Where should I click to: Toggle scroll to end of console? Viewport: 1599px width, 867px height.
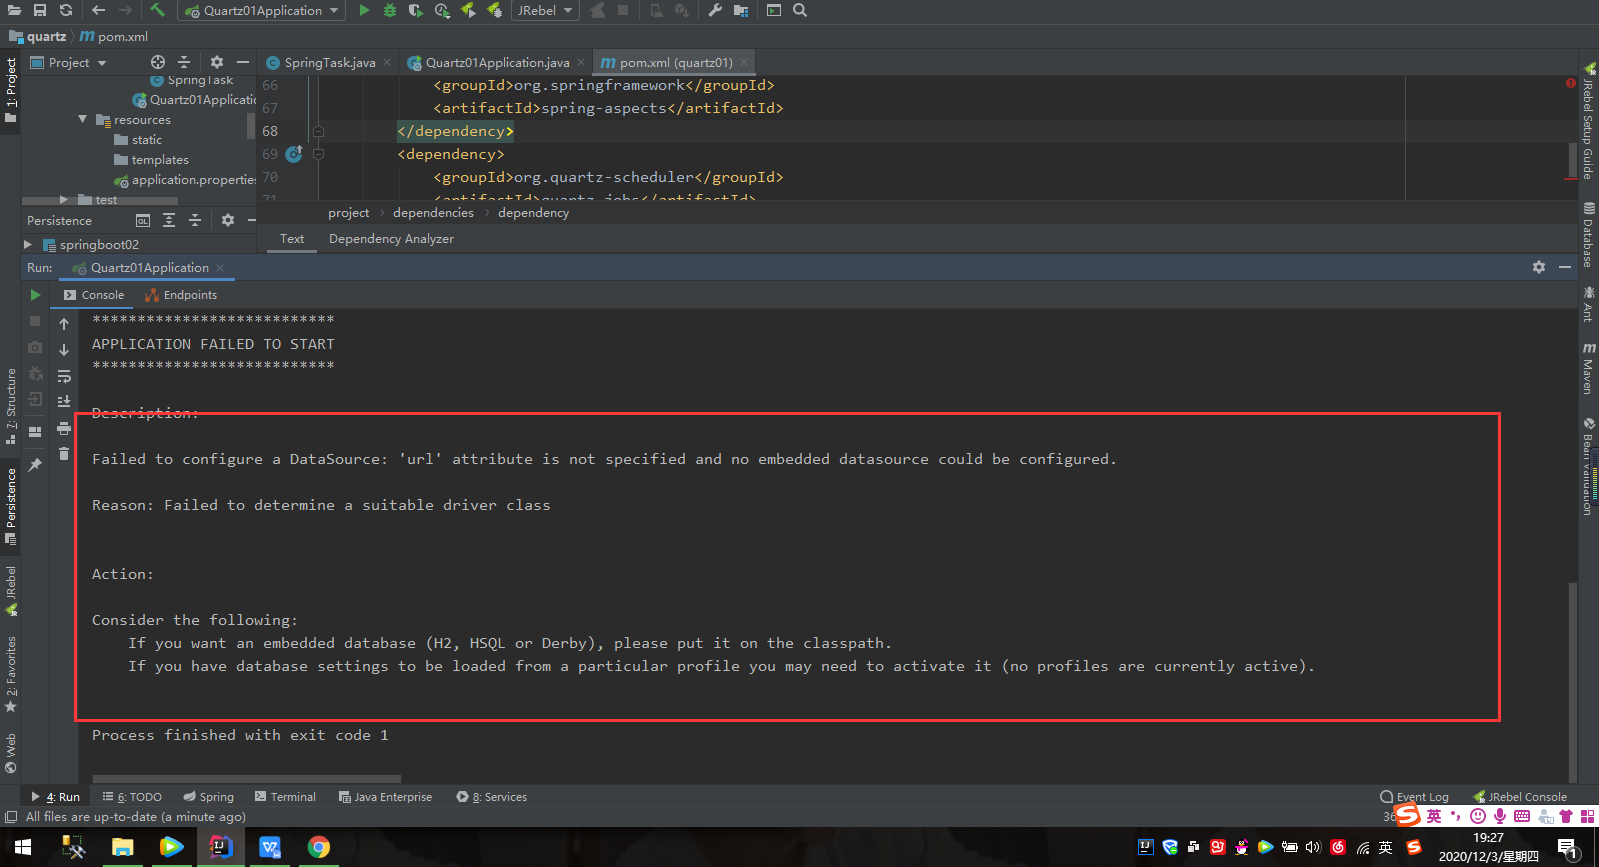64,402
